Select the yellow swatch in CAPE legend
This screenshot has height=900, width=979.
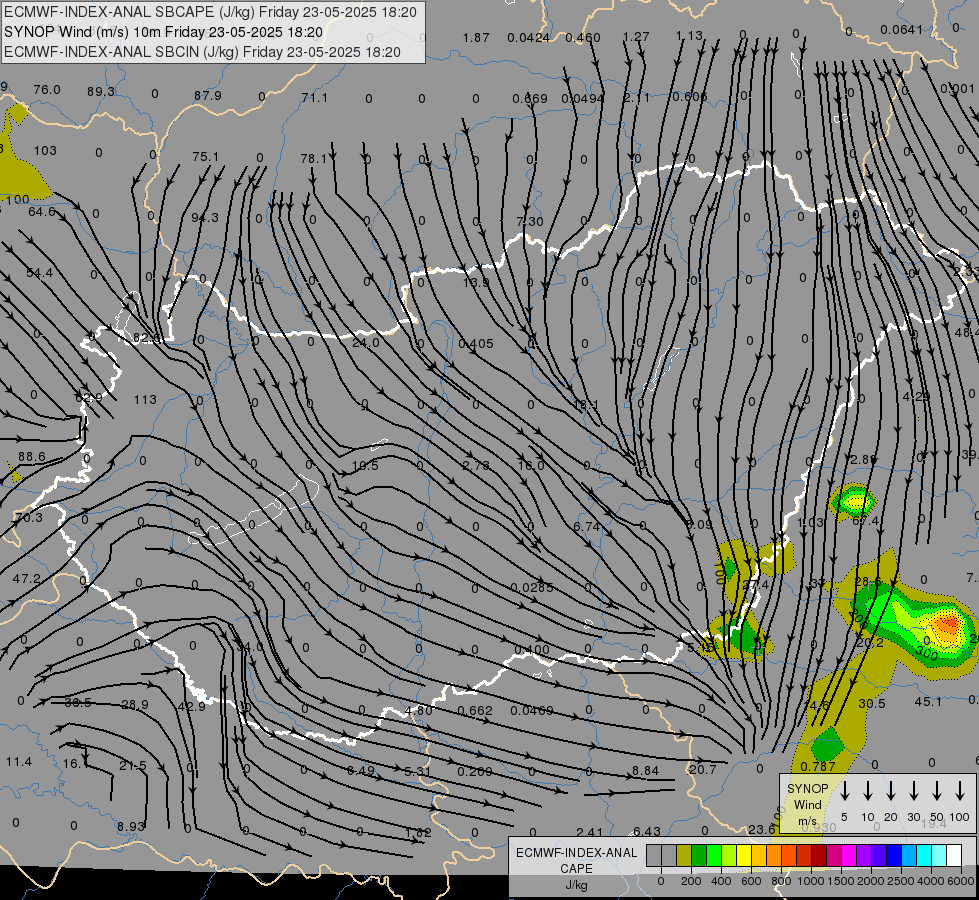pos(744,855)
